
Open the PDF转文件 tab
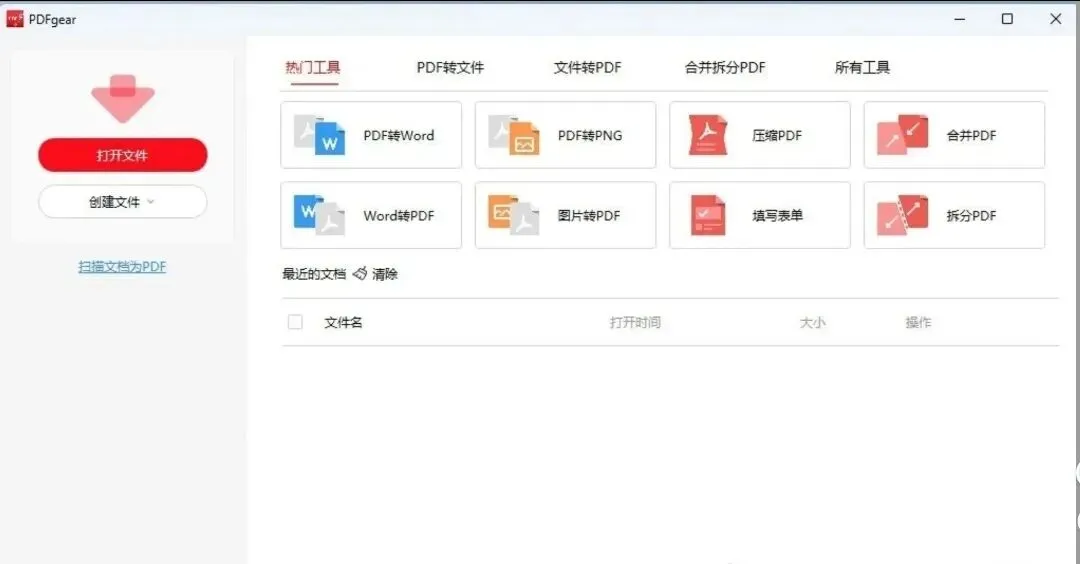point(450,67)
